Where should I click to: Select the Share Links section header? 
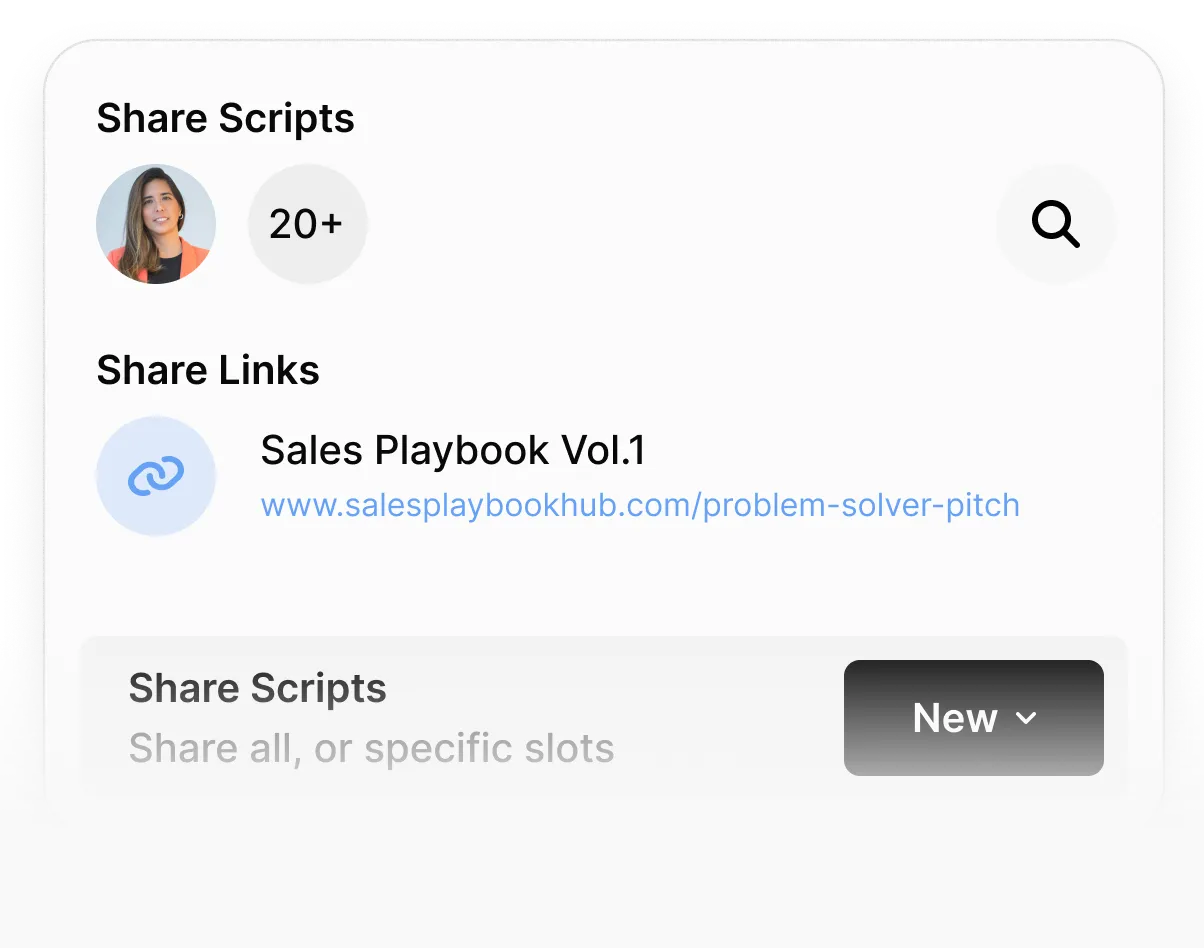pyautogui.click(x=207, y=370)
